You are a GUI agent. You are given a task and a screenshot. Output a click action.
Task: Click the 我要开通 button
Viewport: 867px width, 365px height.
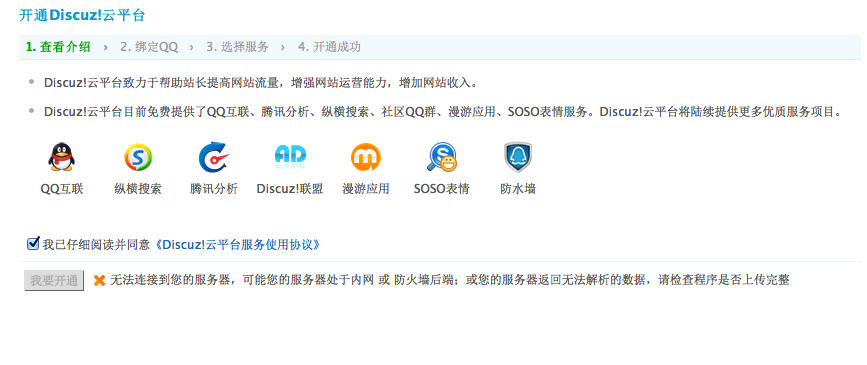click(54, 280)
